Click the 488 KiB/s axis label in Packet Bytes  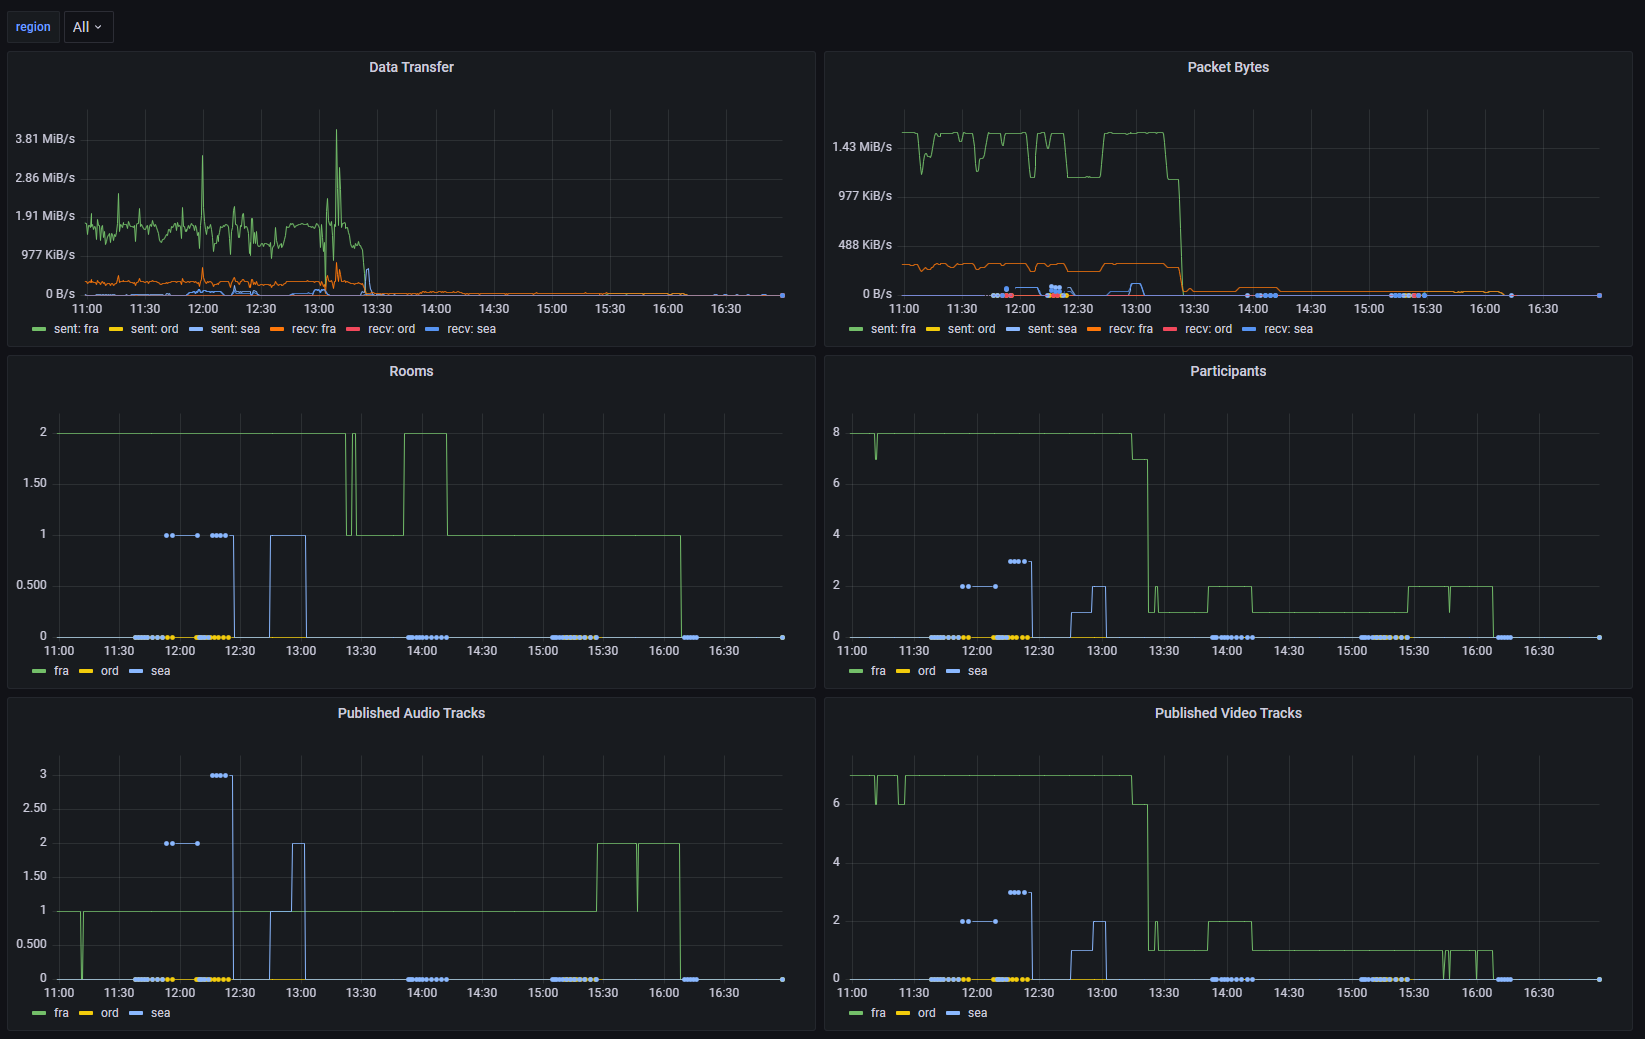click(865, 245)
